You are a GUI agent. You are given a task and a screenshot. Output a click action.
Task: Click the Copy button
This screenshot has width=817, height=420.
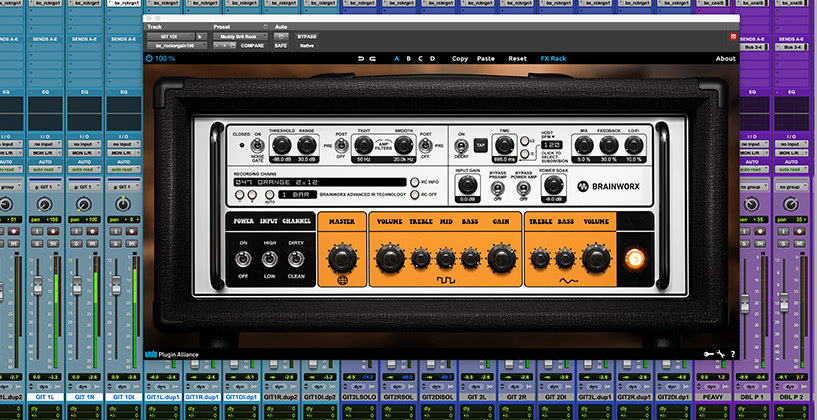pos(460,58)
